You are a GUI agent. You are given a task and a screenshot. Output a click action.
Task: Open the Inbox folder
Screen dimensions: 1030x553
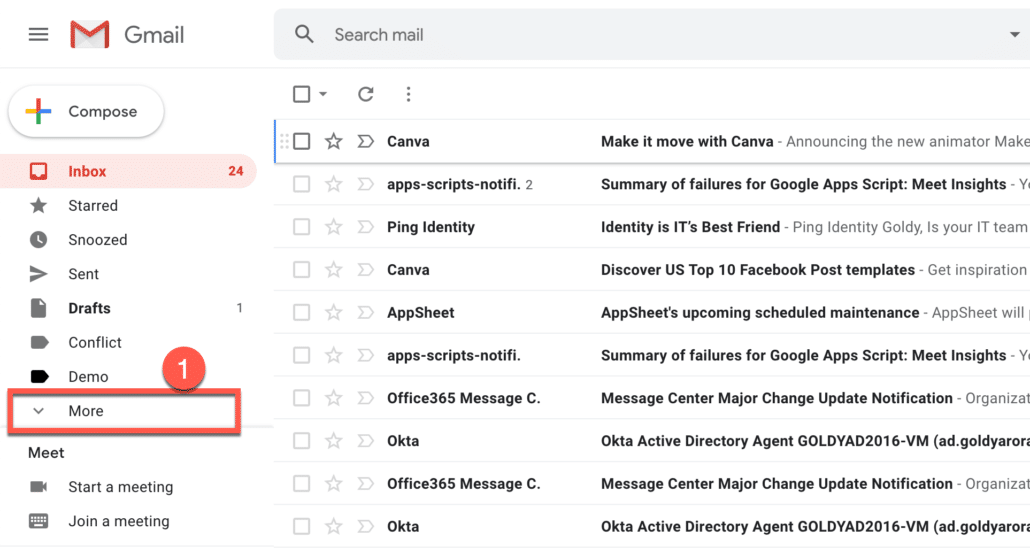(x=127, y=171)
